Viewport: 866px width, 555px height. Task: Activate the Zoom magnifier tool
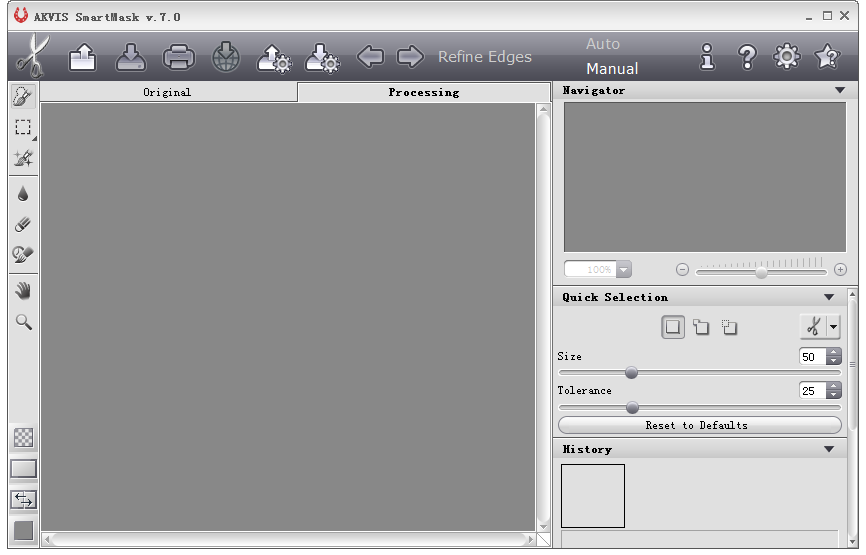click(23, 322)
